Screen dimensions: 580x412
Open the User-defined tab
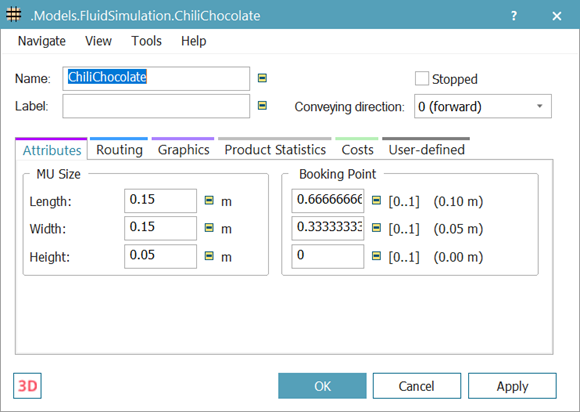426,150
